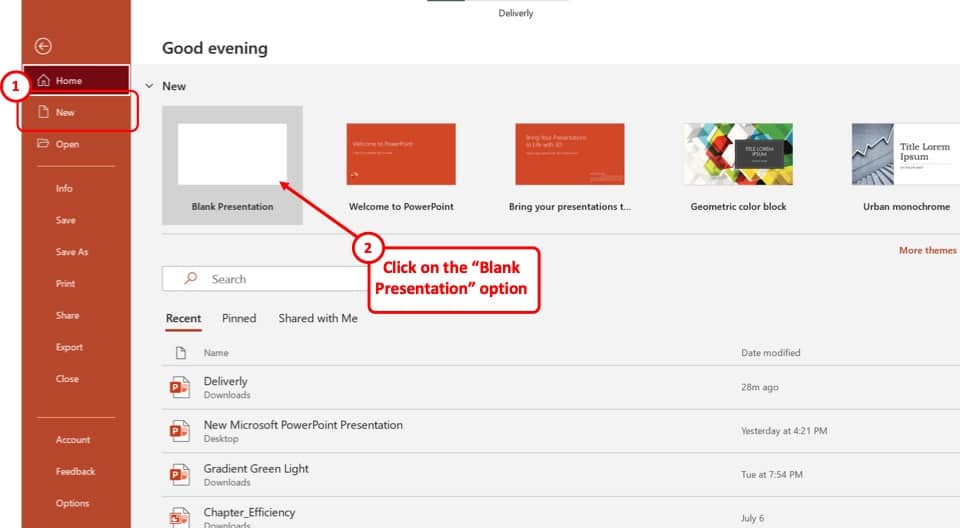Switch to the Shared with Me tab
This screenshot has width=960, height=528.
point(318,319)
